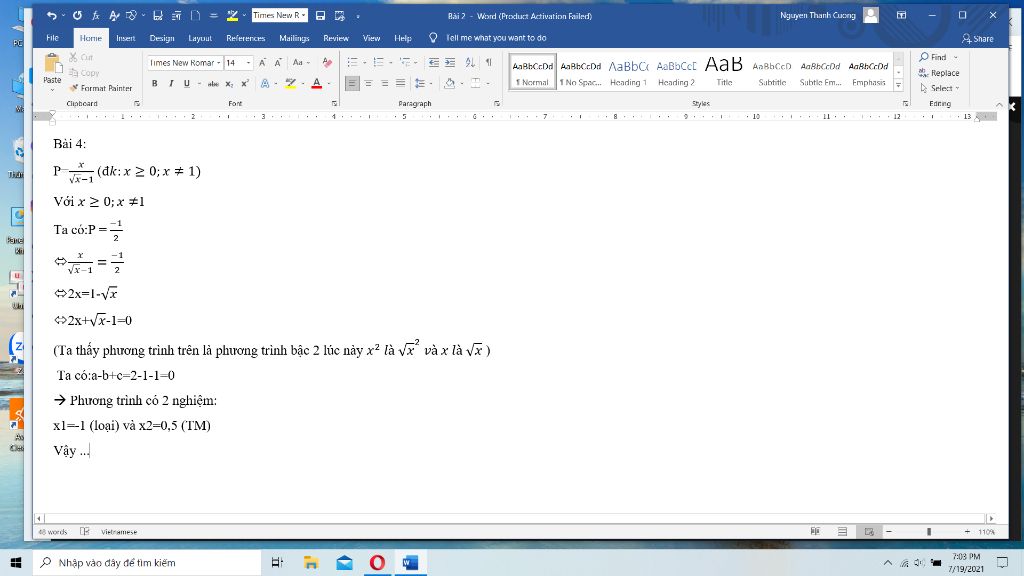Click the Redo icon in quick access toolbar
1024x576 pixels.
(77, 15)
